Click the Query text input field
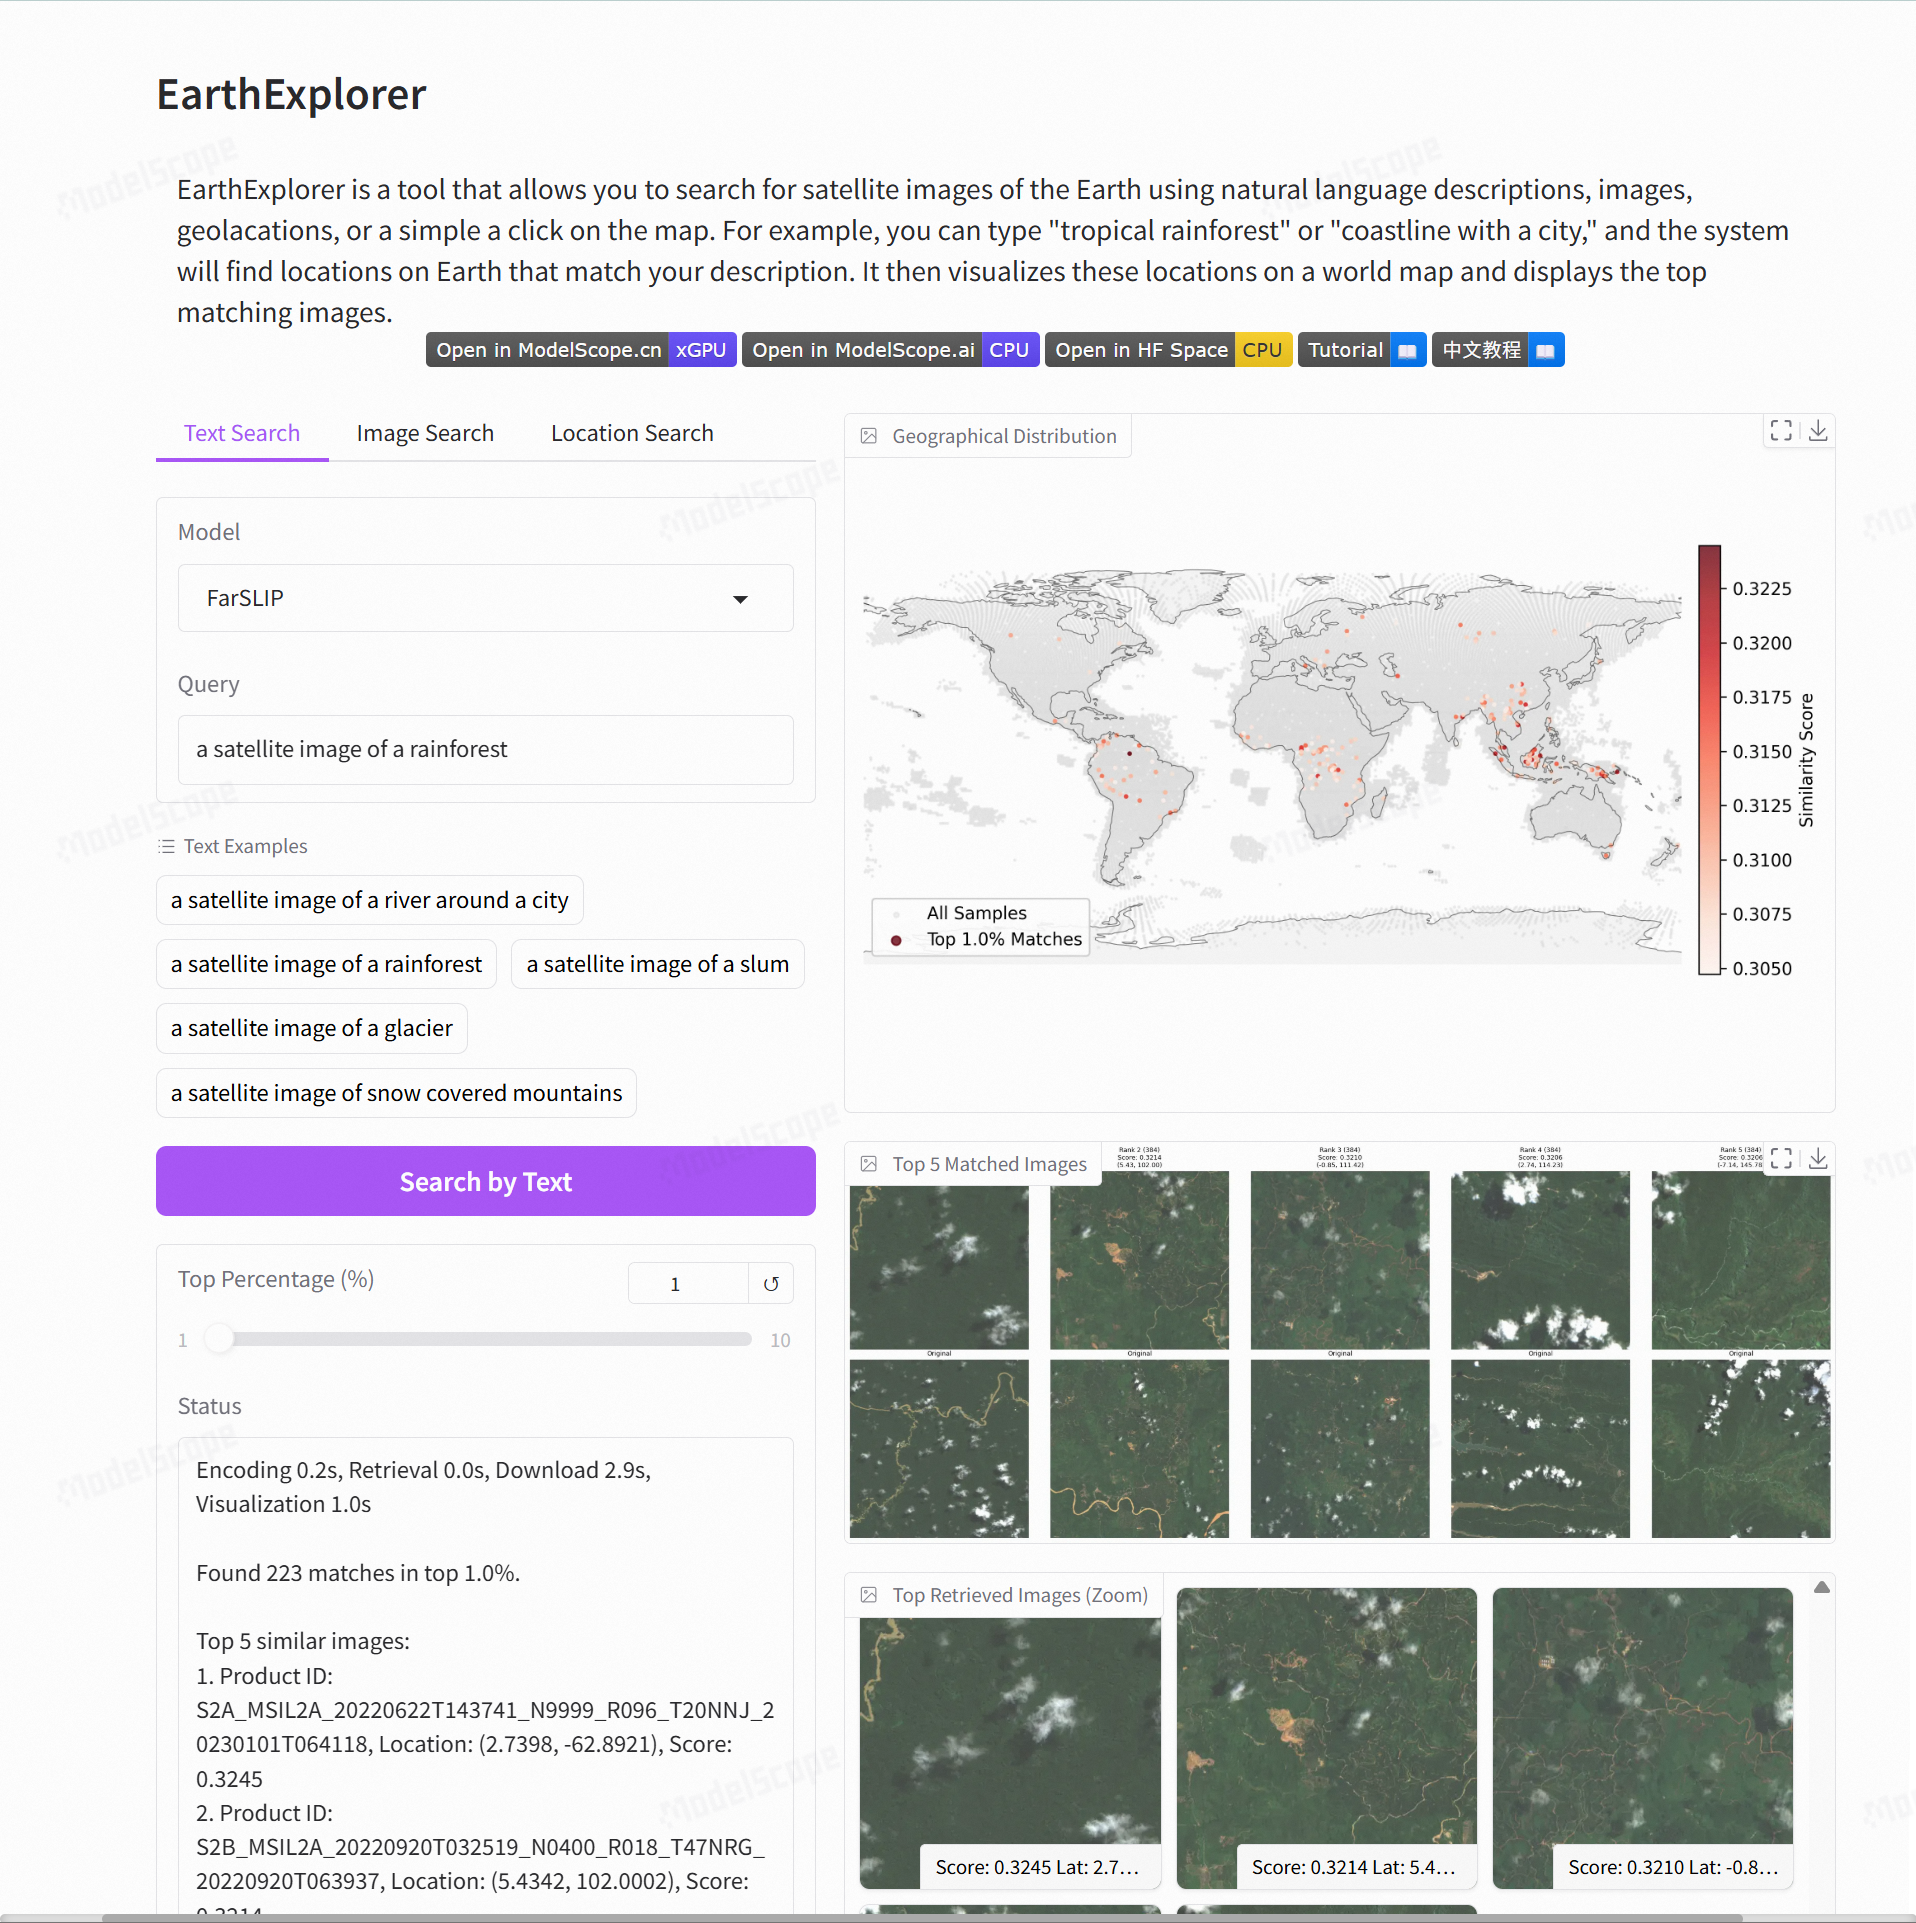 485,750
